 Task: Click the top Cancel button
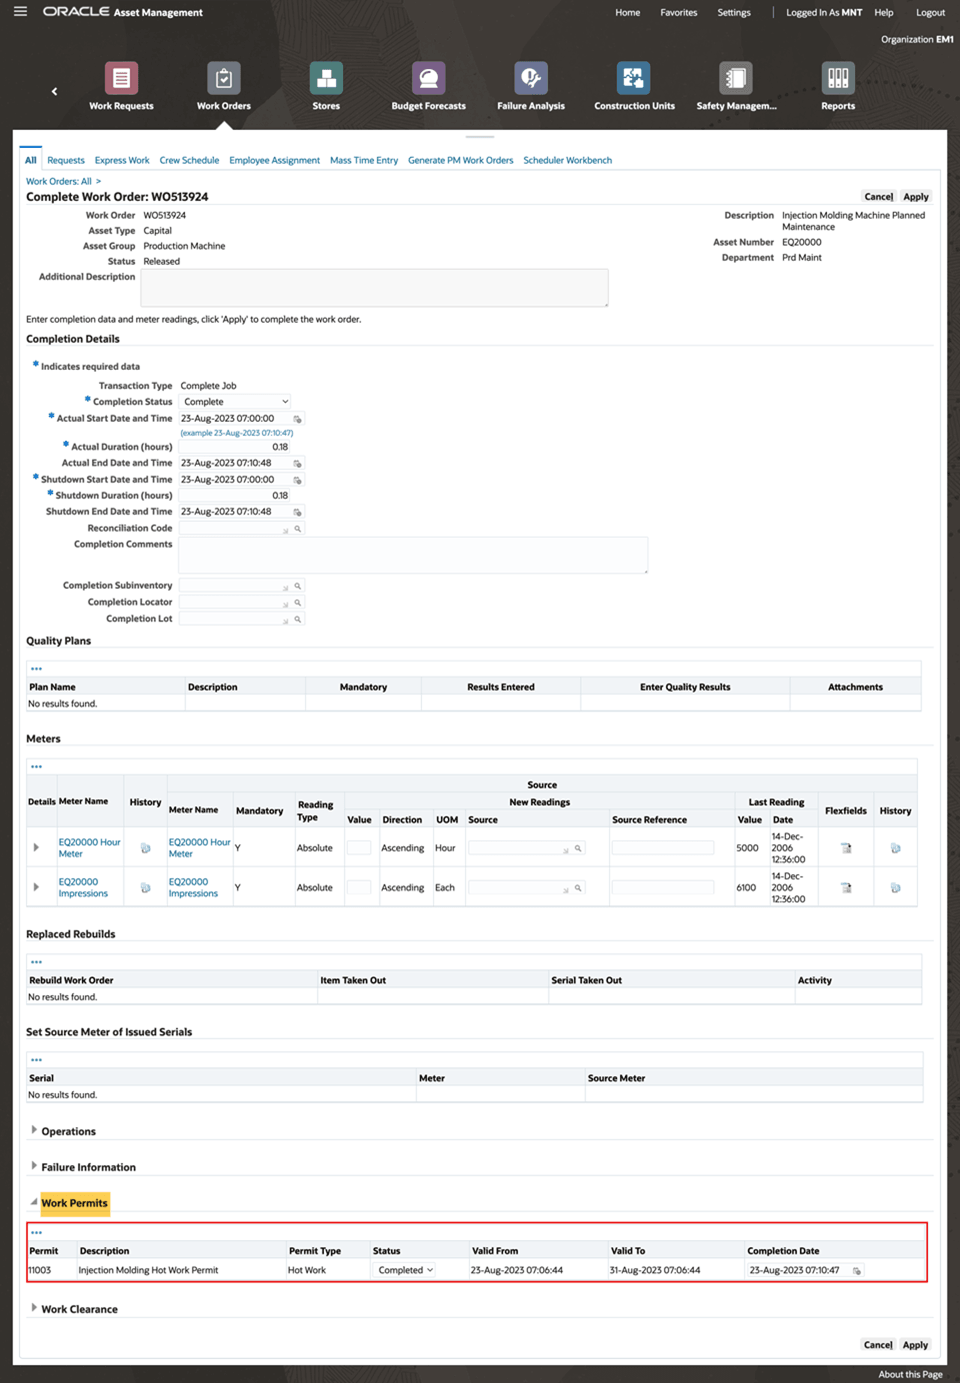(879, 197)
